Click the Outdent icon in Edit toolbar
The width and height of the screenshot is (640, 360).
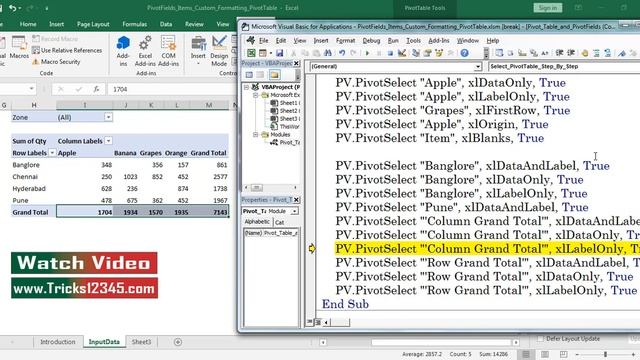(571, 53)
